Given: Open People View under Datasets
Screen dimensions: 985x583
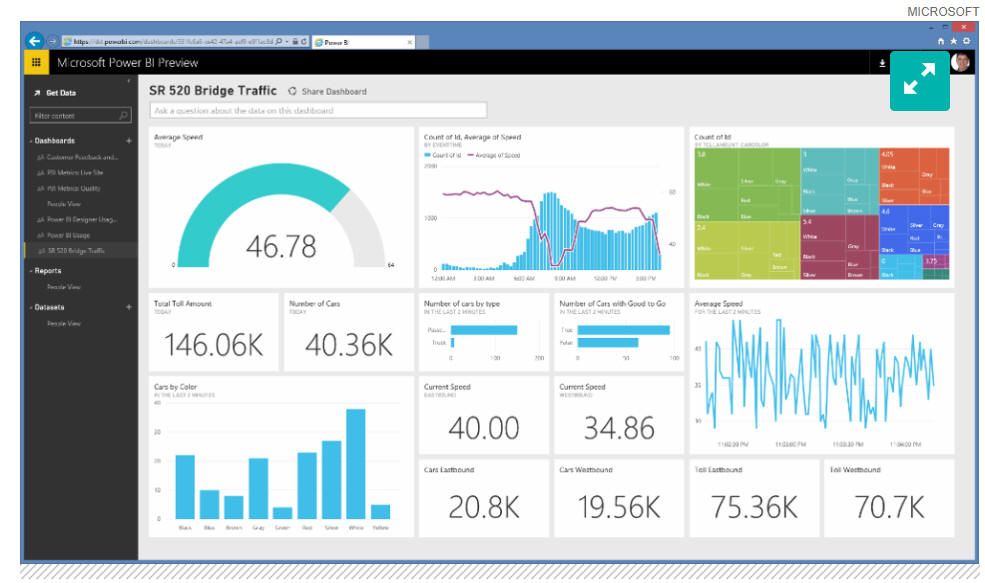Looking at the screenshot, I should [64, 324].
